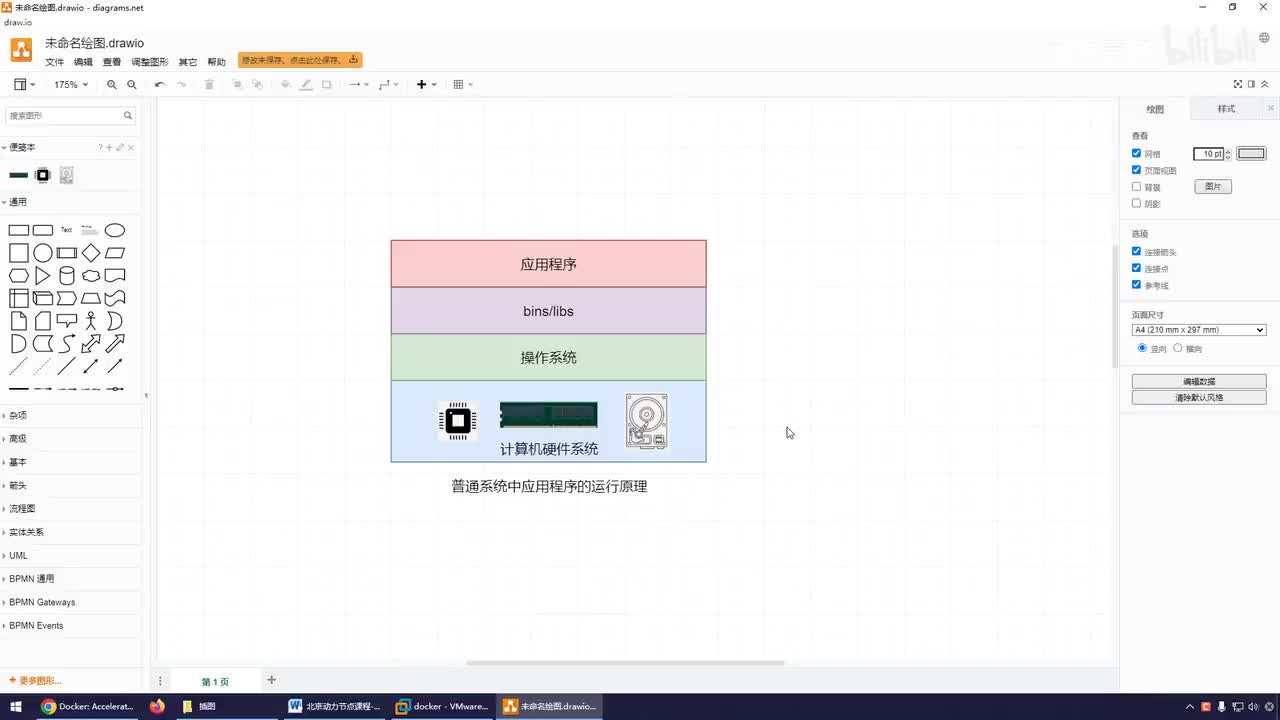
Task: Click the CPU chip icon in scratchpad
Action: (43, 175)
